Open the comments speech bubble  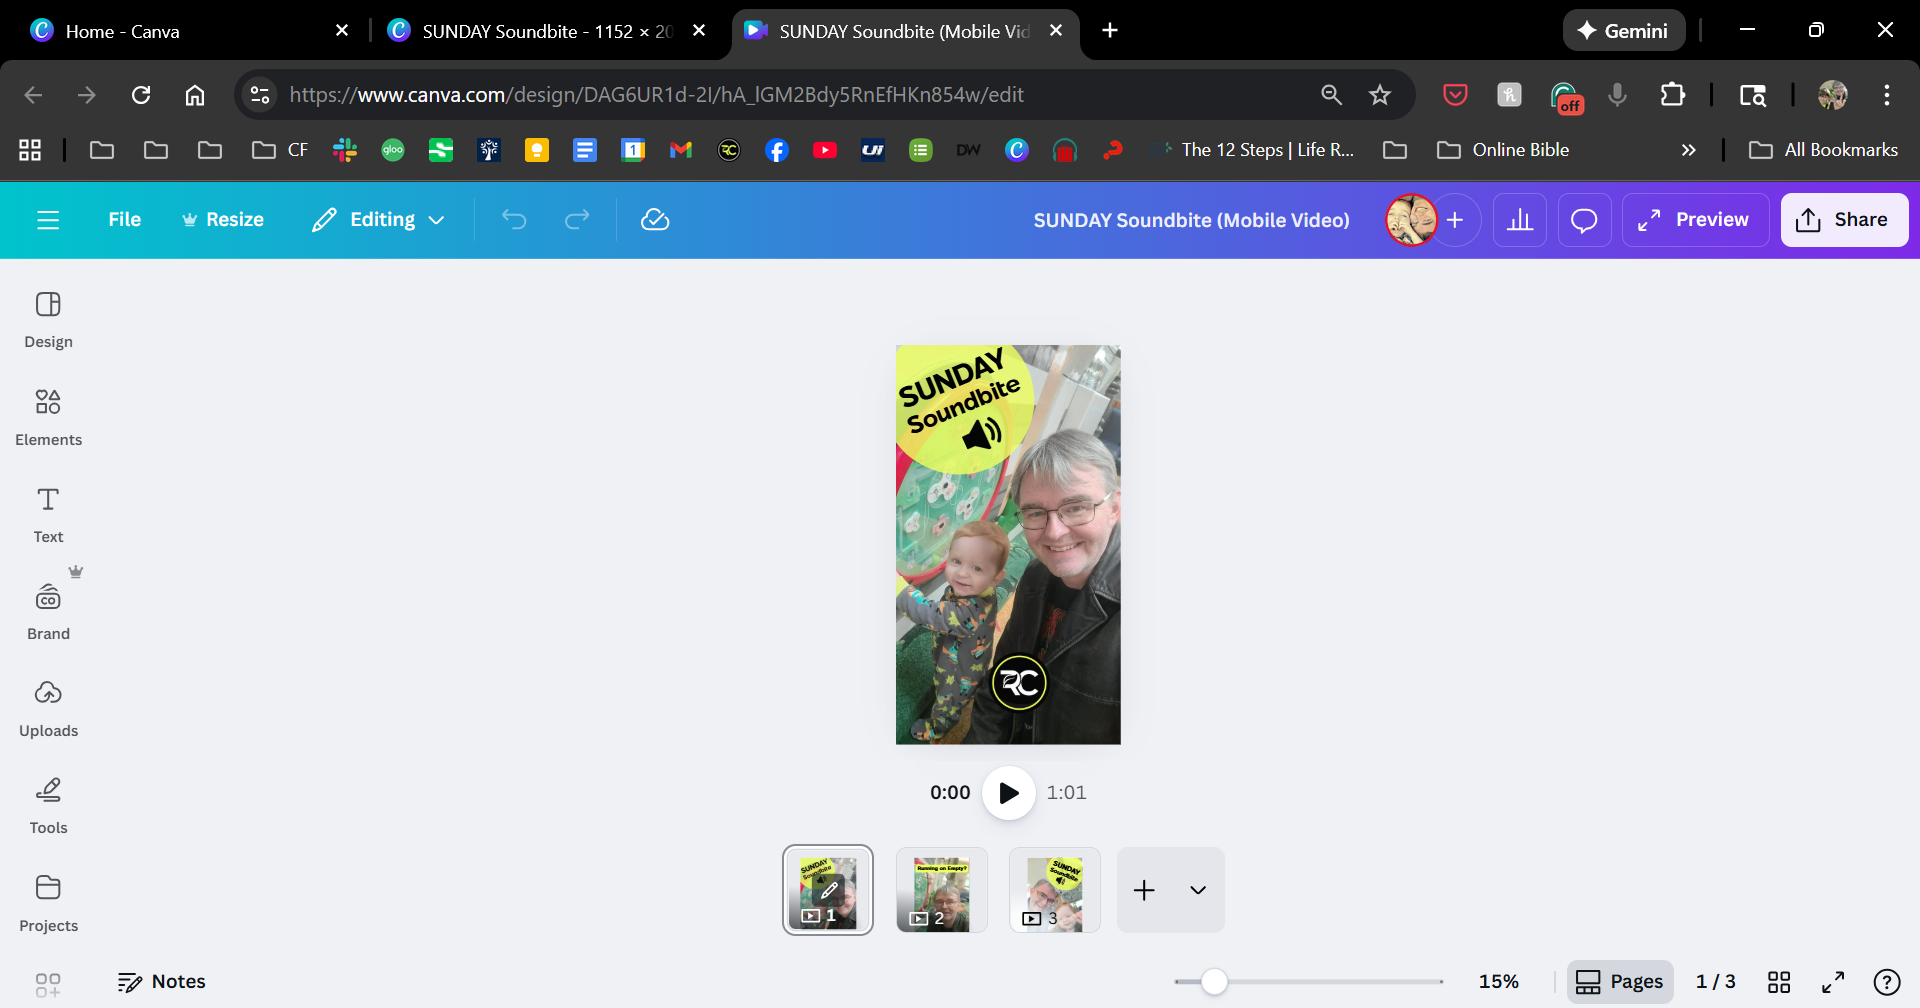coord(1584,220)
